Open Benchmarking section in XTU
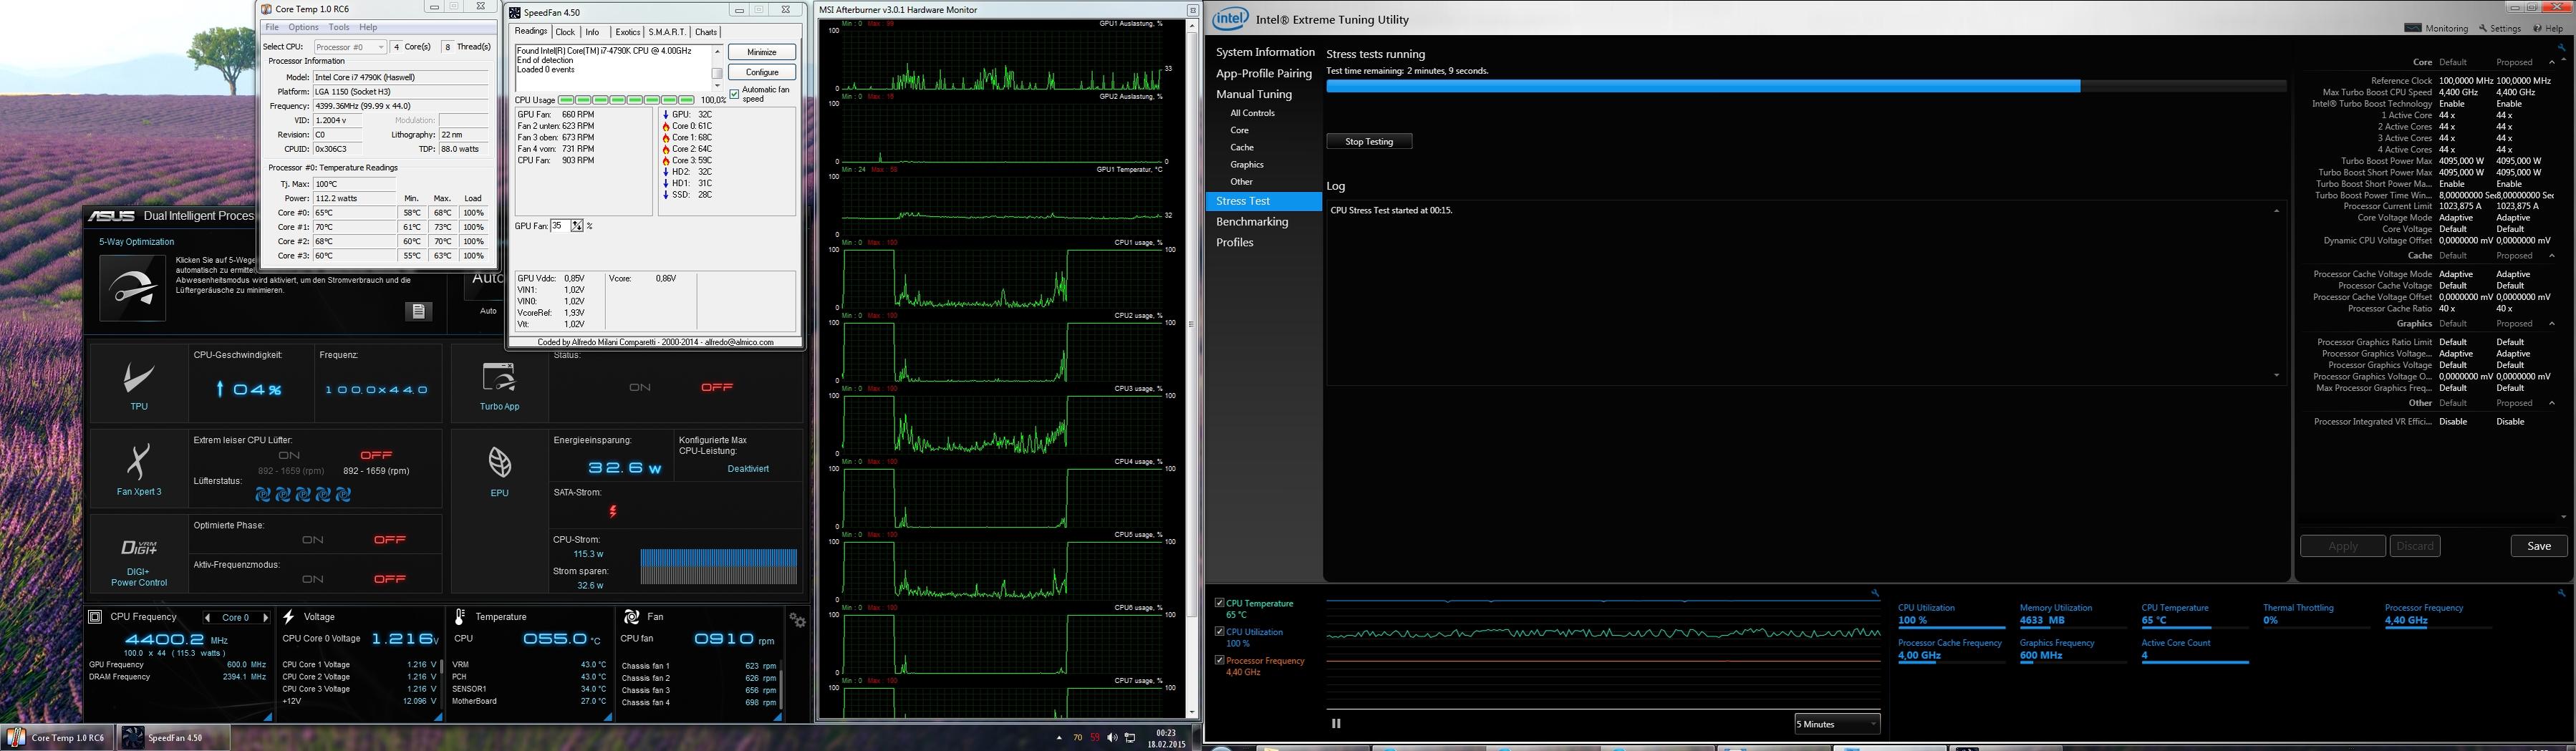2576x751 pixels. pos(1252,222)
